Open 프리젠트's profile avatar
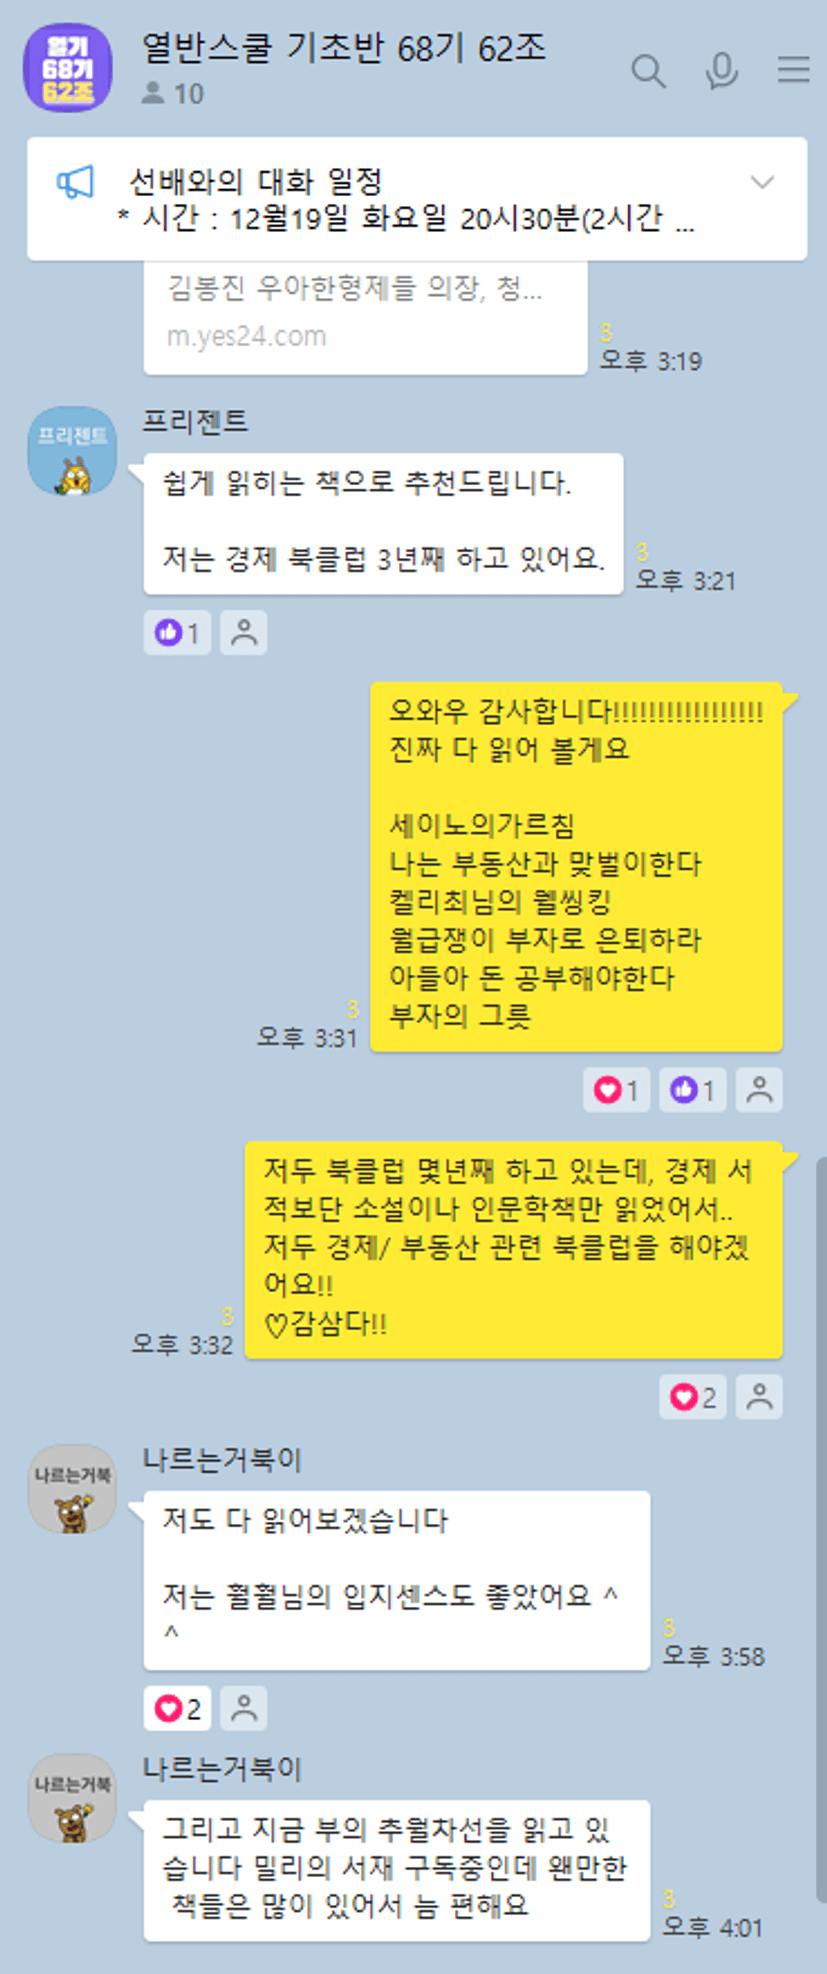Viewport: 827px width, 1974px height. pos(72,451)
